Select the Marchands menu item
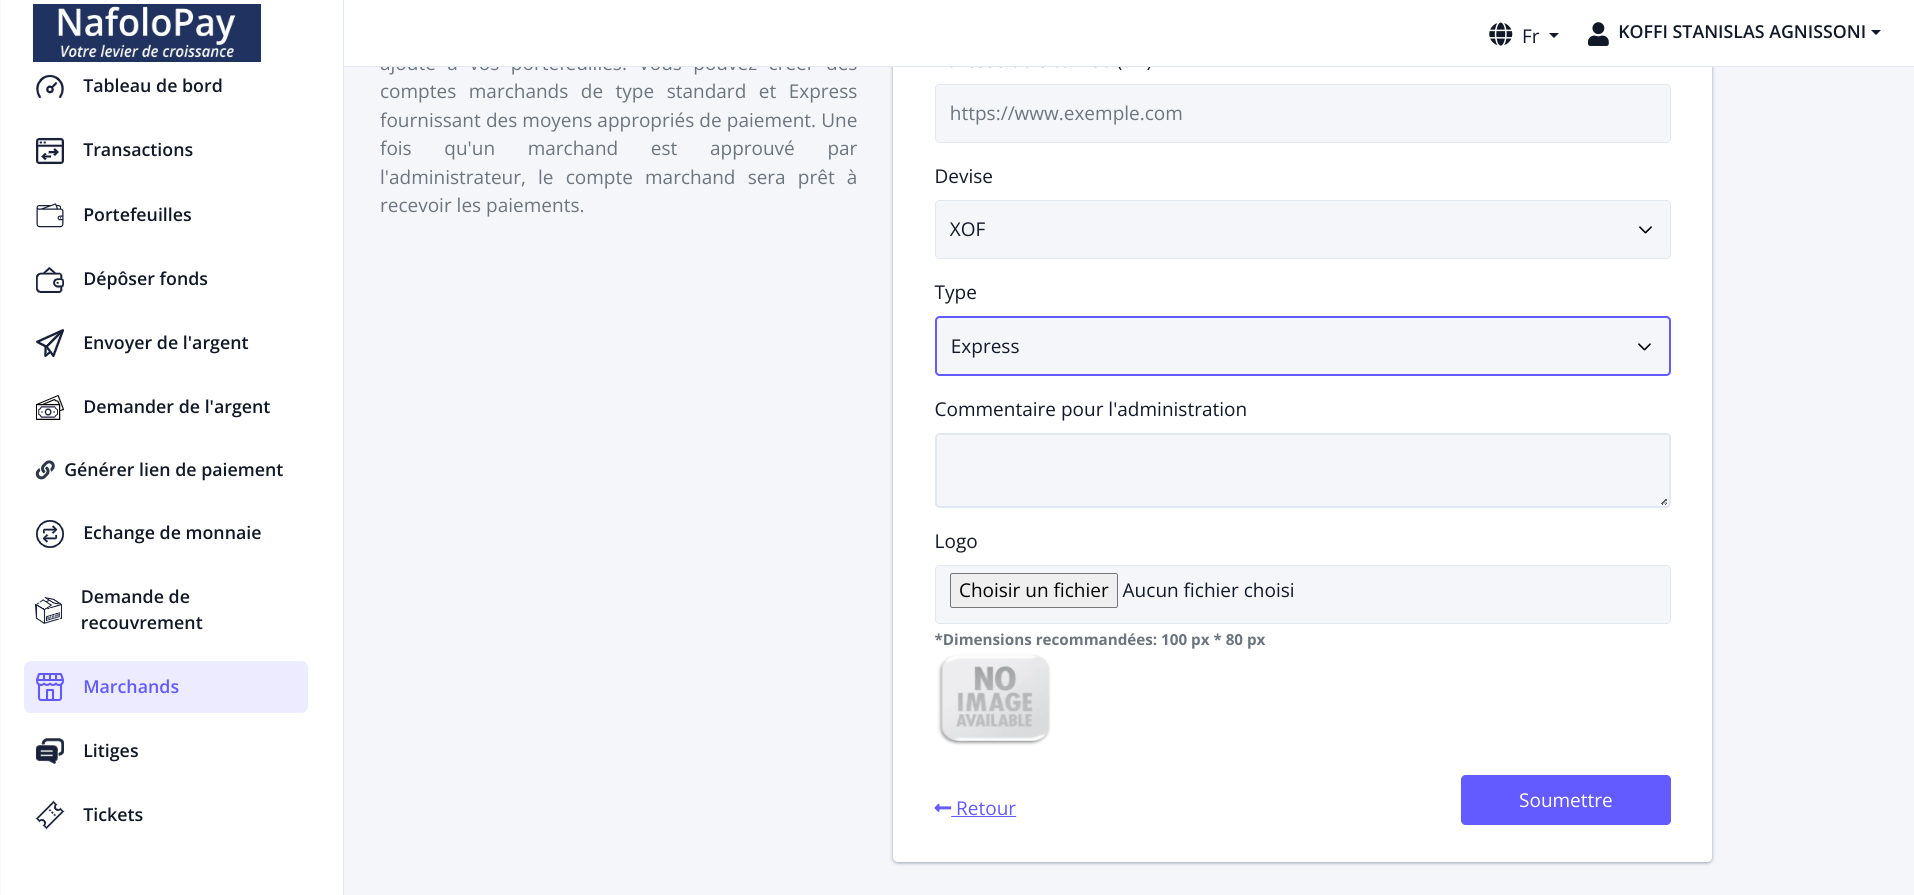The image size is (1914, 895). coord(166,687)
